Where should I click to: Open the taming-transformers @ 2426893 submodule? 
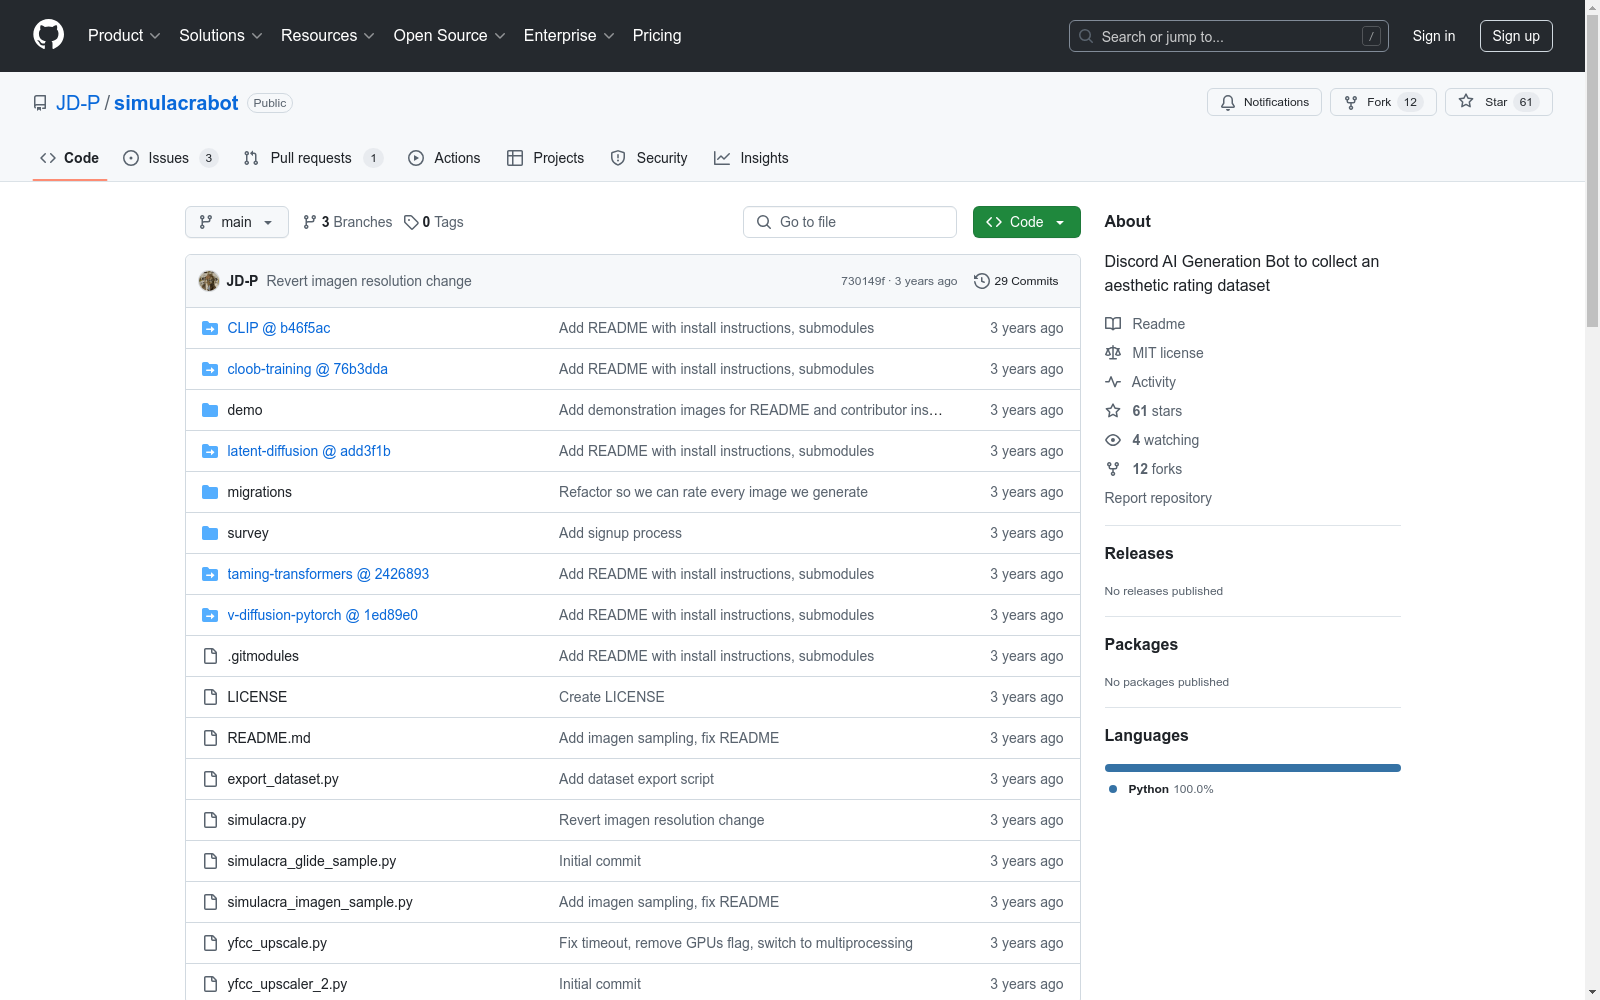328,574
